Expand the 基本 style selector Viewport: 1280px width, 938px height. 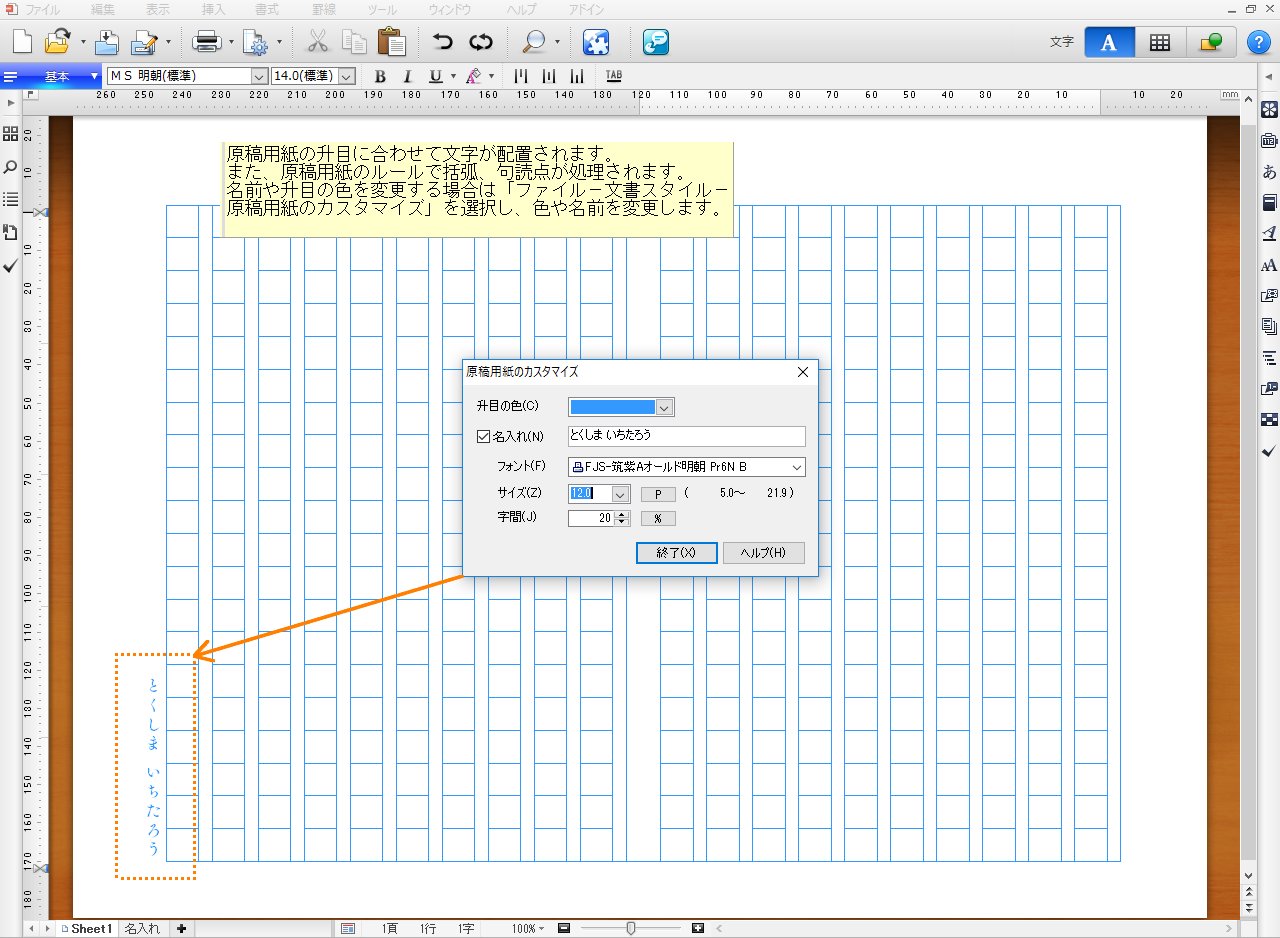(x=53, y=76)
